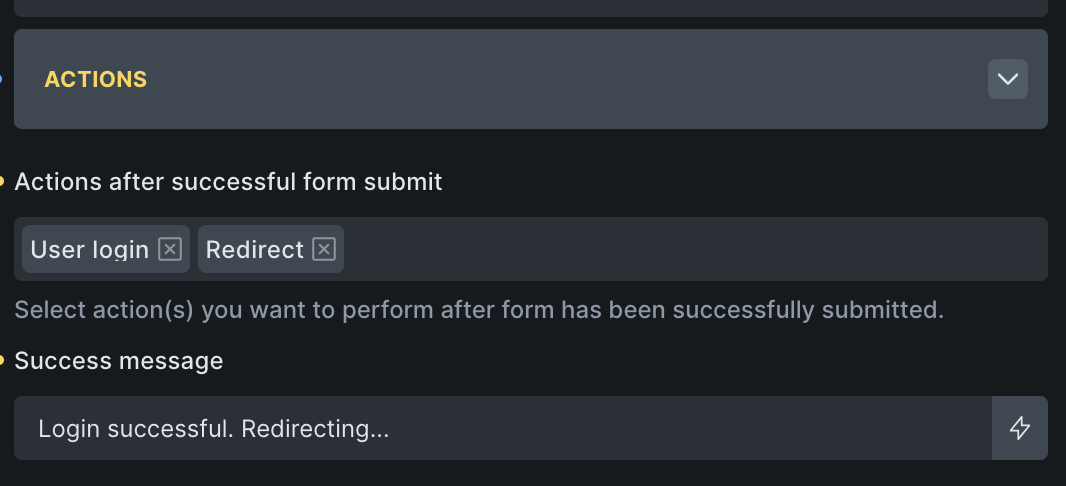This screenshot has width=1066, height=486.
Task: Click empty space right of Redirect tag
Action: 690,249
